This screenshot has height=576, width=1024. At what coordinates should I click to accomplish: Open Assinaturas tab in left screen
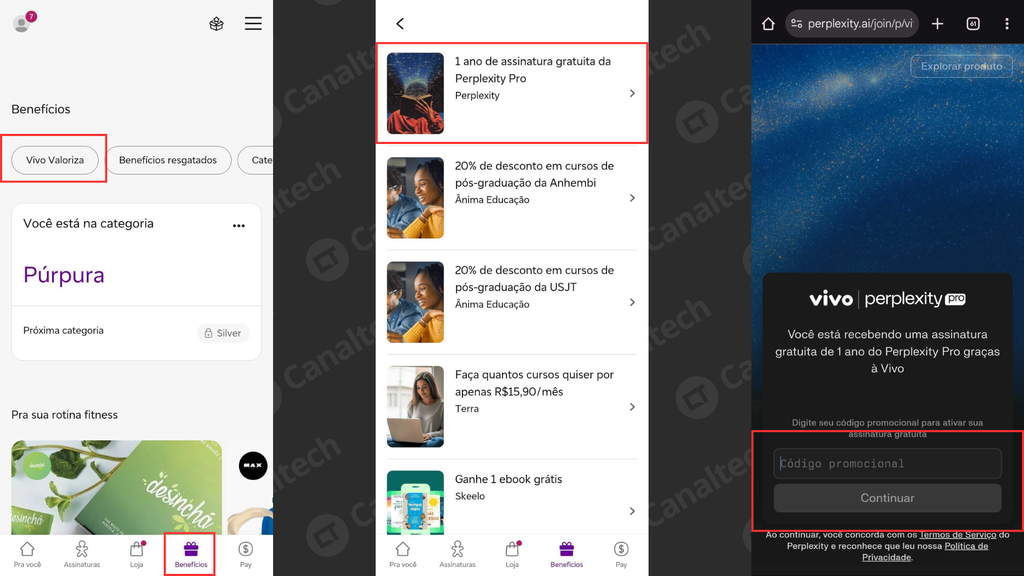point(82,554)
